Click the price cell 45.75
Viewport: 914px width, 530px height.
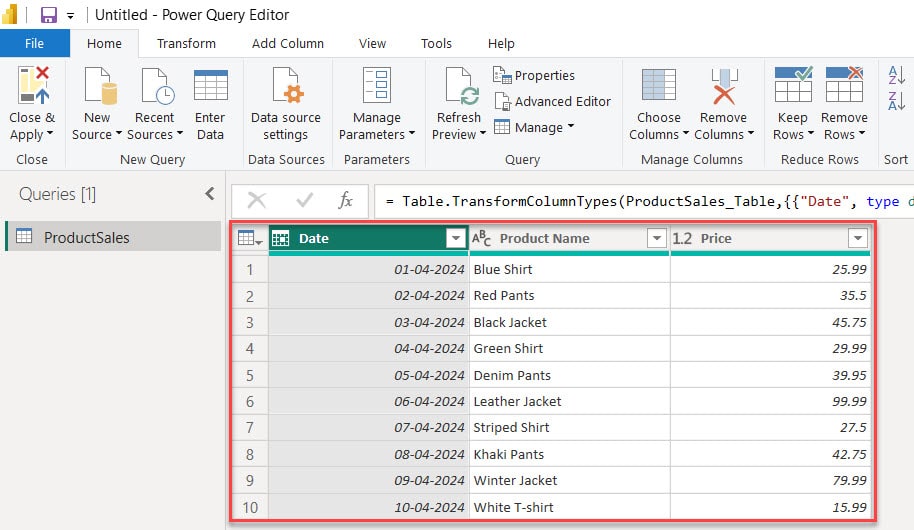[x=771, y=322]
